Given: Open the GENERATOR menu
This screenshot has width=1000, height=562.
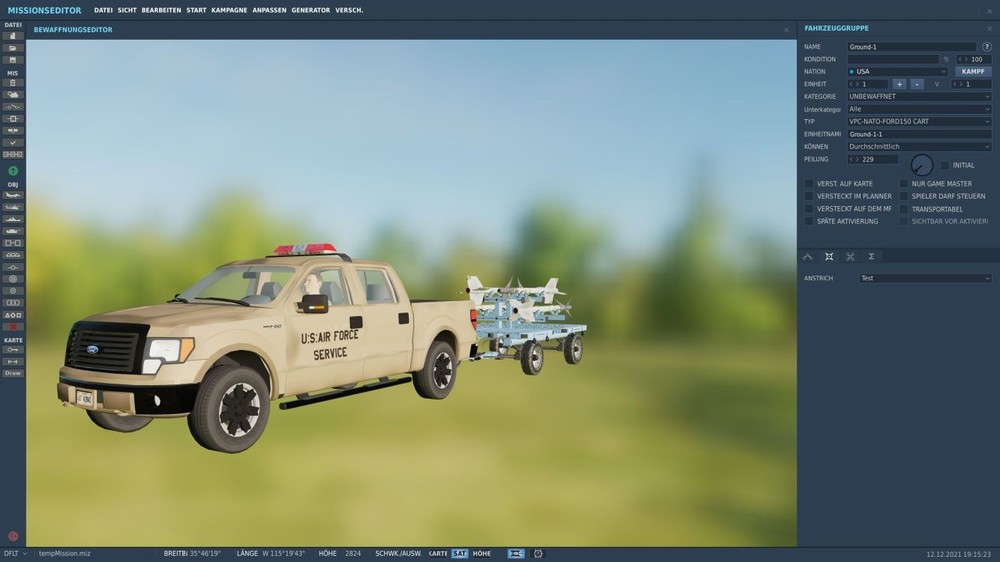Looking at the screenshot, I should pyautogui.click(x=311, y=10).
